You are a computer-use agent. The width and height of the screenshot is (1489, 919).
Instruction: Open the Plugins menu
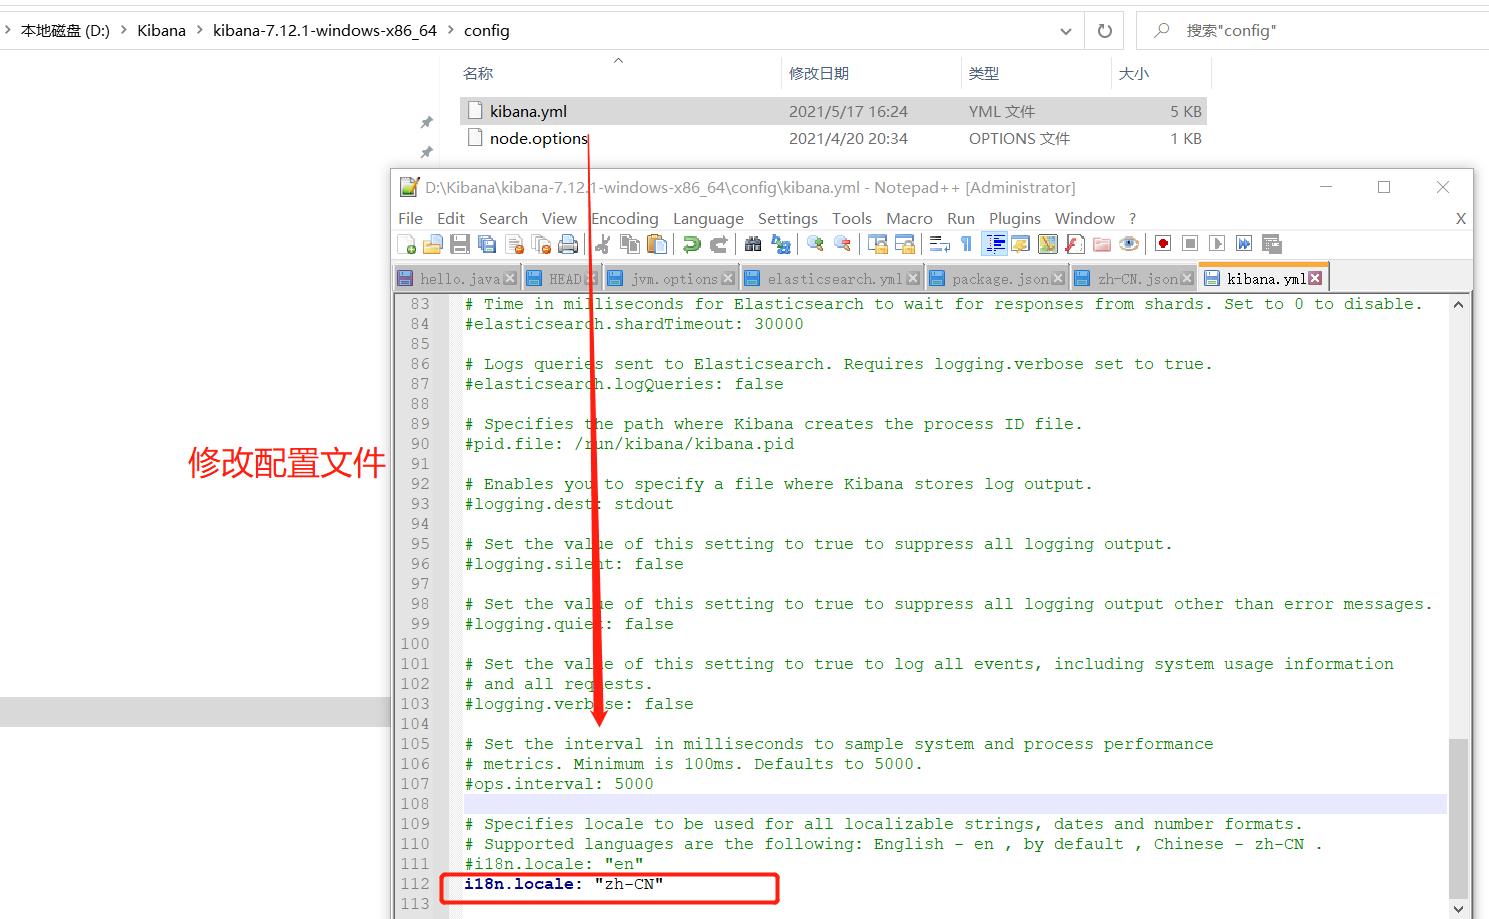point(1015,218)
